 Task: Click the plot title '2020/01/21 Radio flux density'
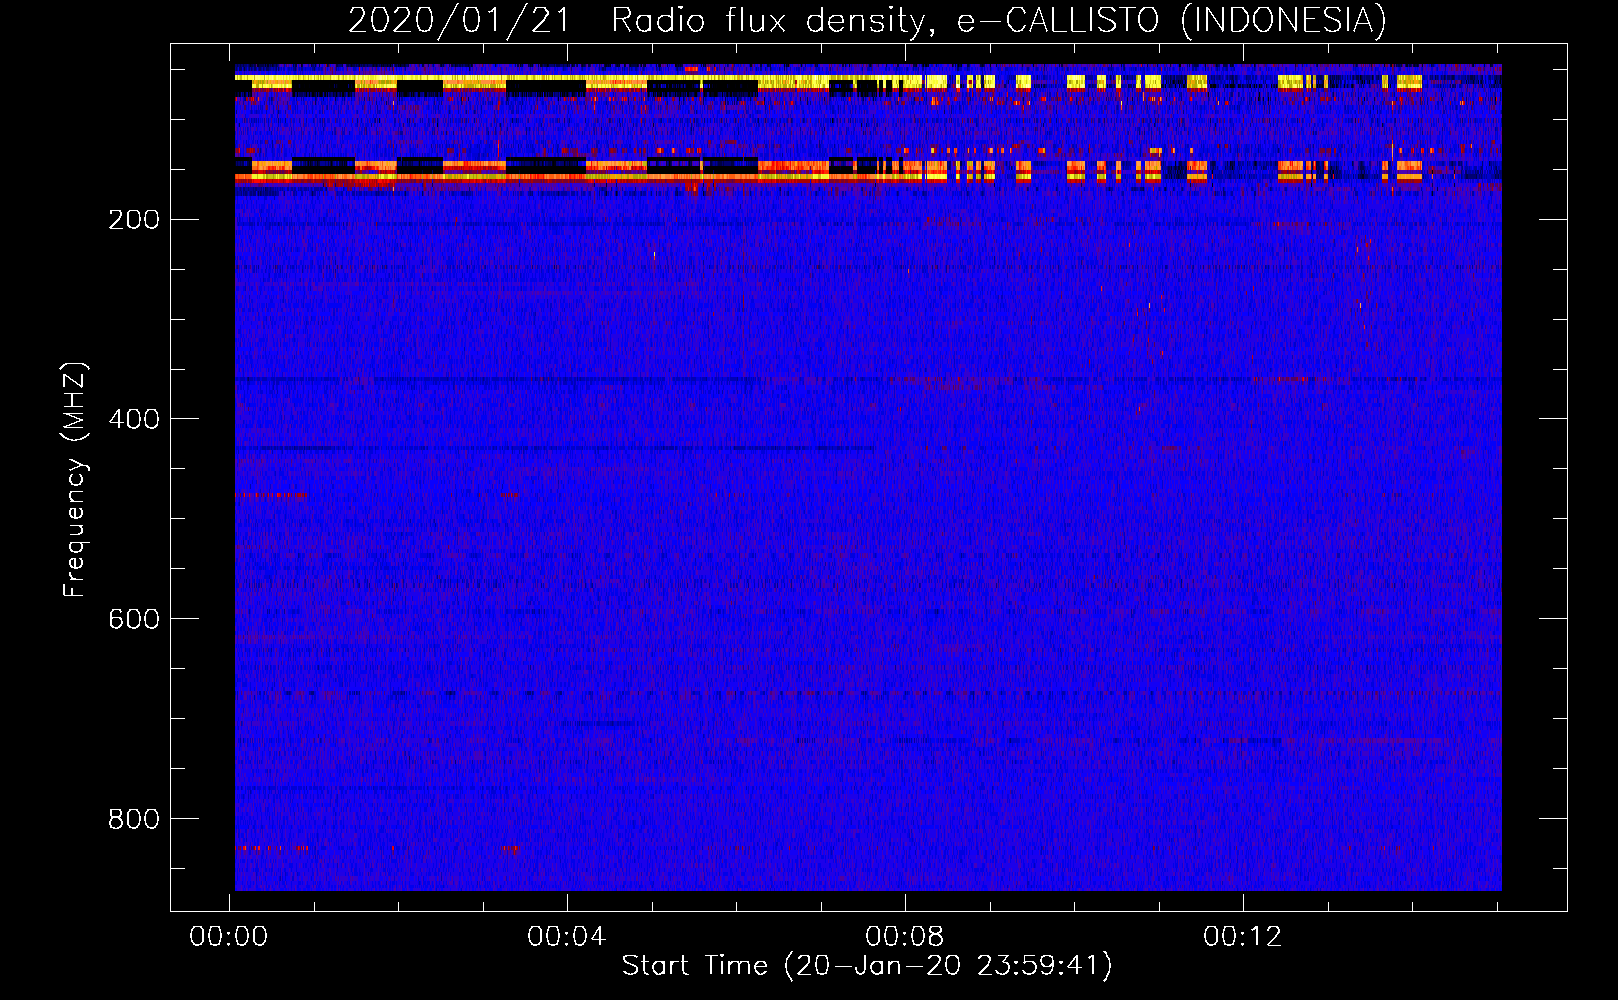[643, 21]
